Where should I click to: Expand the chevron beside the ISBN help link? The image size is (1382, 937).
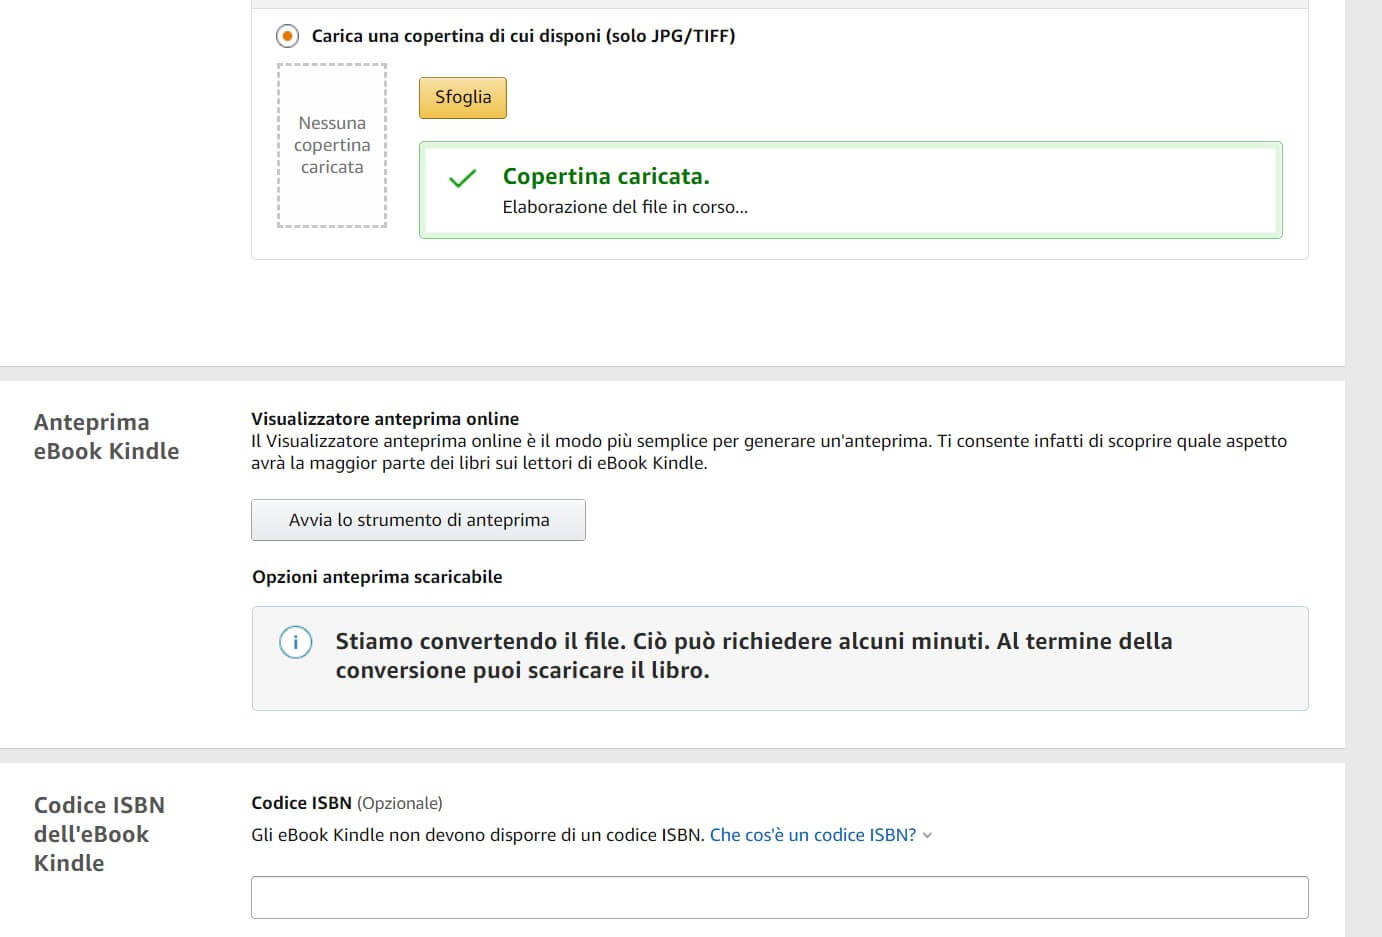pos(927,836)
